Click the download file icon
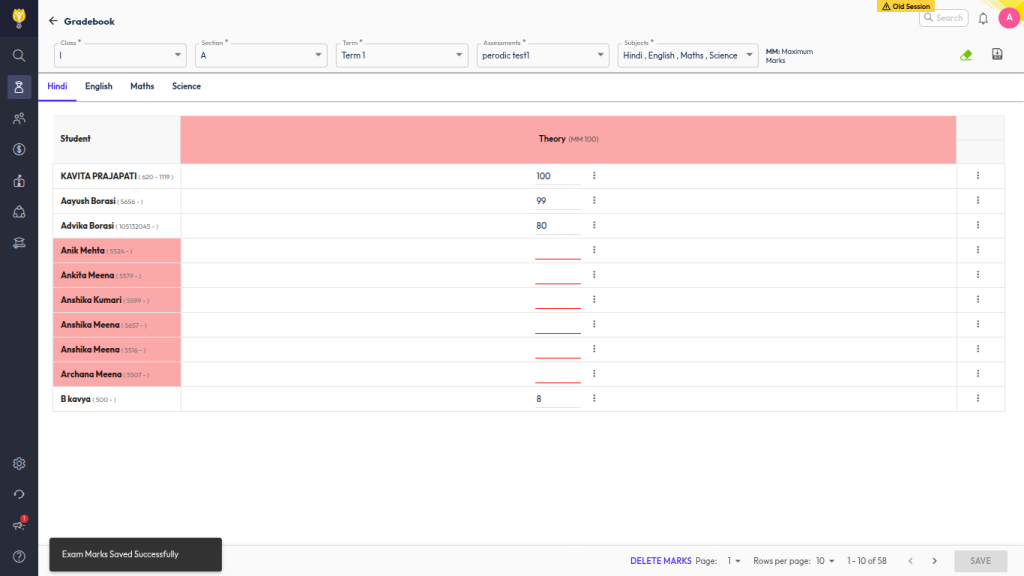The width and height of the screenshot is (1024, 576). [x=997, y=55]
